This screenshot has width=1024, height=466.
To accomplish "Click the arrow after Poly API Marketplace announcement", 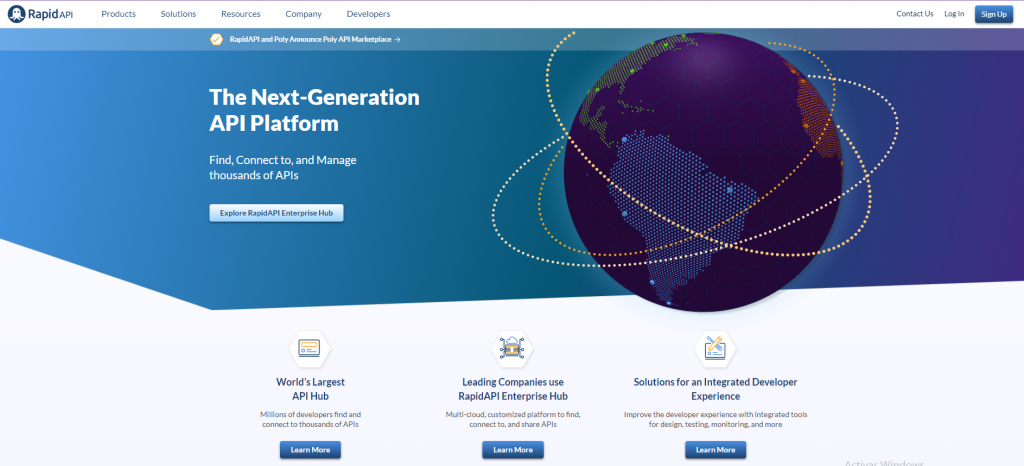I will (398, 39).
